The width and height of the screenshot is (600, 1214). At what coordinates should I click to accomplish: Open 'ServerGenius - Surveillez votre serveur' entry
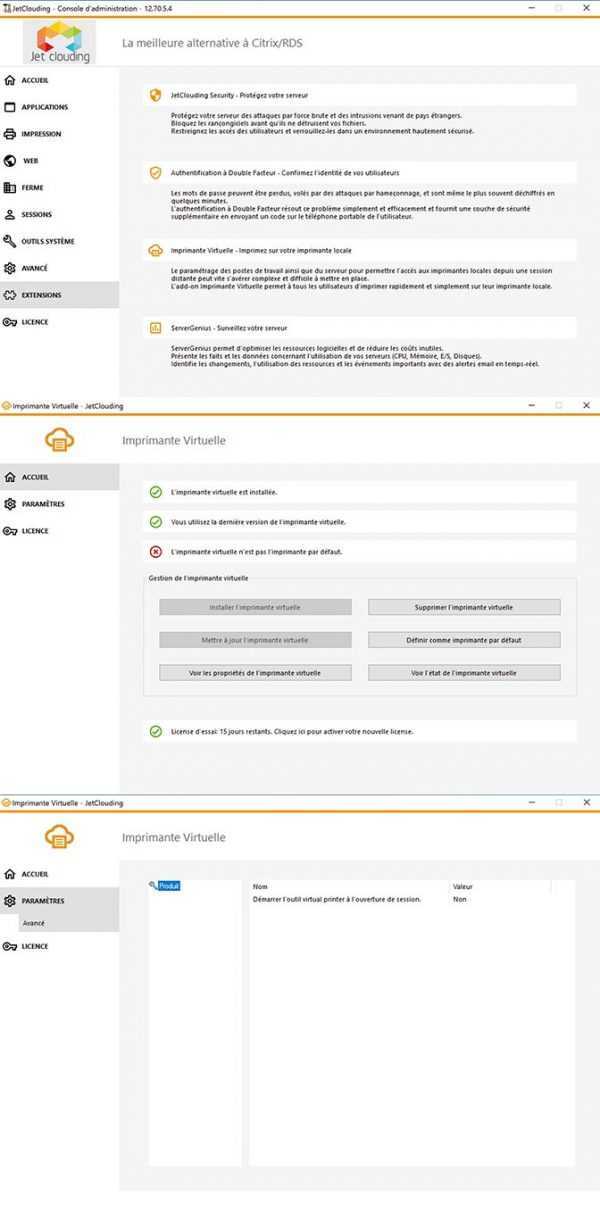point(361,327)
